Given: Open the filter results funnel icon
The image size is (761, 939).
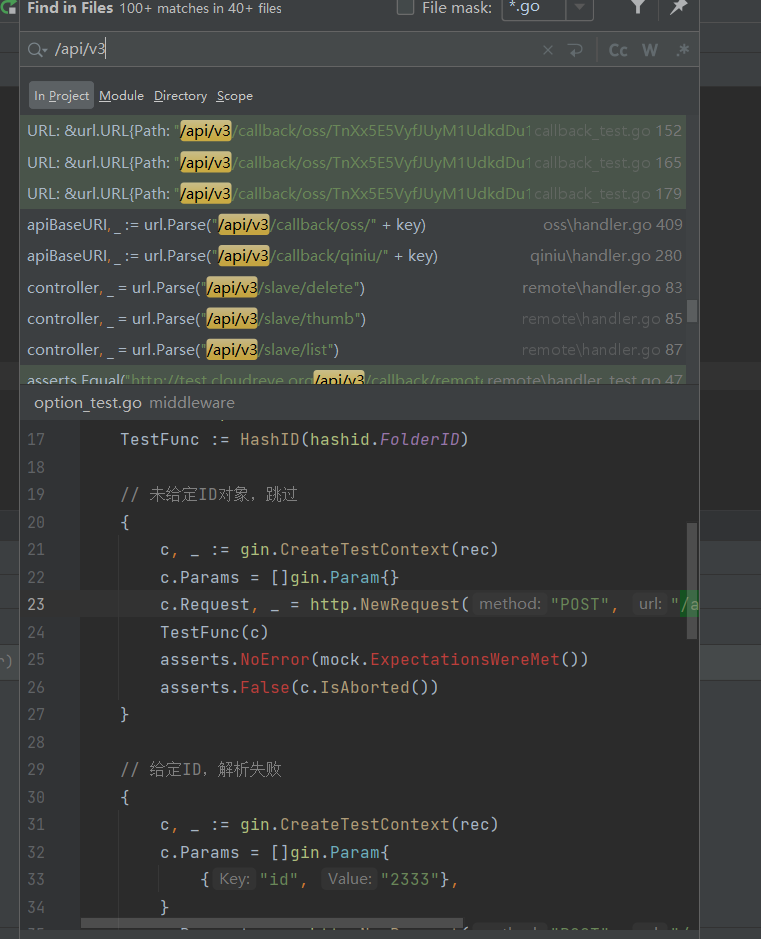Looking at the screenshot, I should tap(638, 9).
